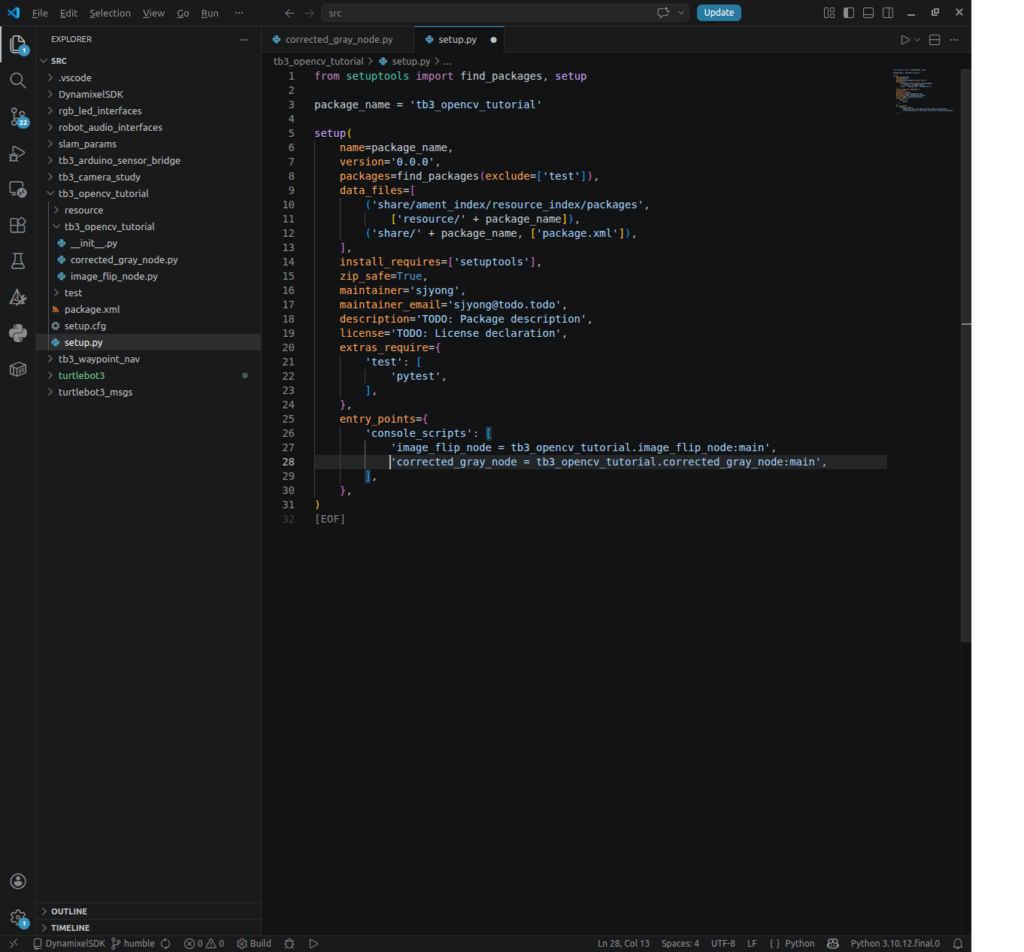Open the Selection menu
The image size is (1024, 952).
click(x=110, y=13)
